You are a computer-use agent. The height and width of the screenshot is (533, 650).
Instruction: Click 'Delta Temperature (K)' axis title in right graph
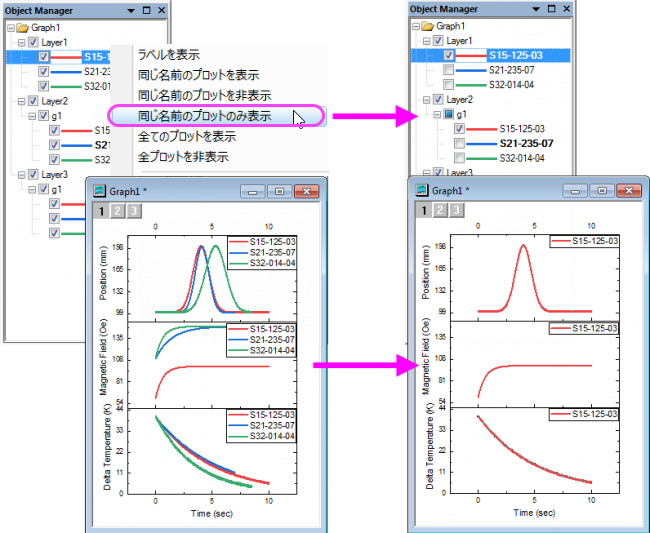point(429,447)
